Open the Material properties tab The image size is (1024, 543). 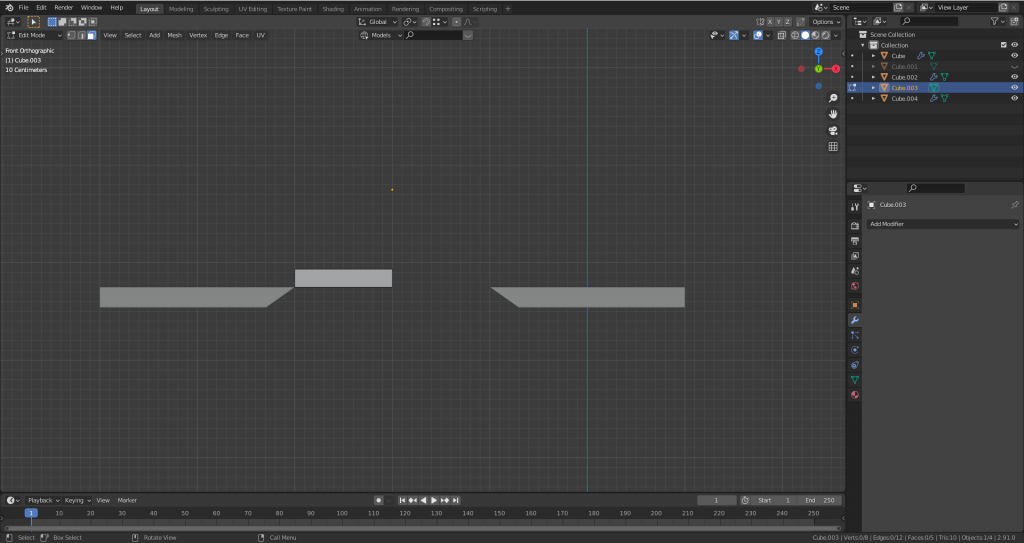[855, 395]
